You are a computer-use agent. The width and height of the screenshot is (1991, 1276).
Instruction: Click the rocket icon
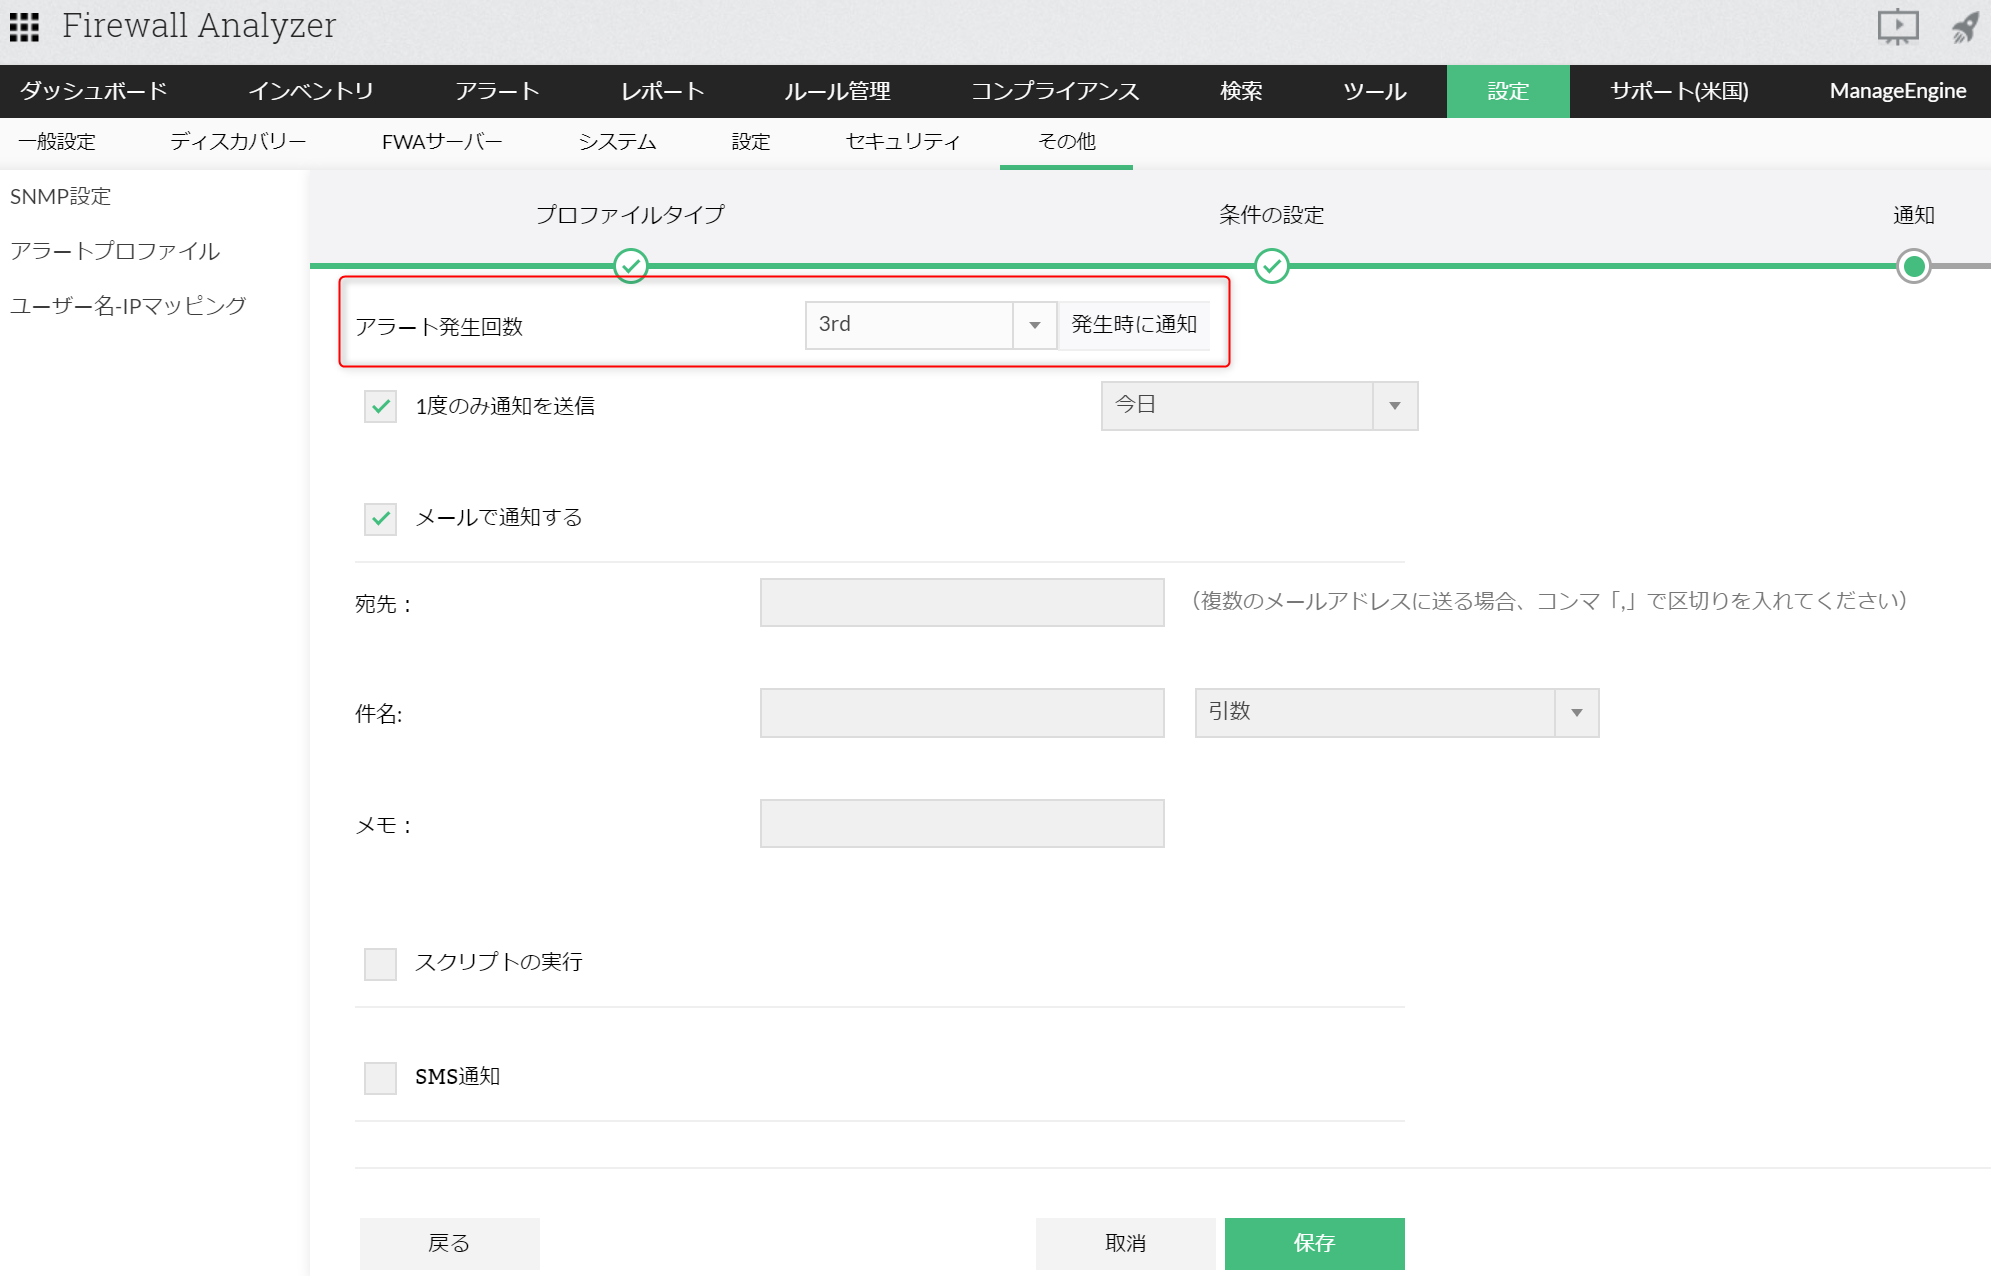(x=1965, y=27)
